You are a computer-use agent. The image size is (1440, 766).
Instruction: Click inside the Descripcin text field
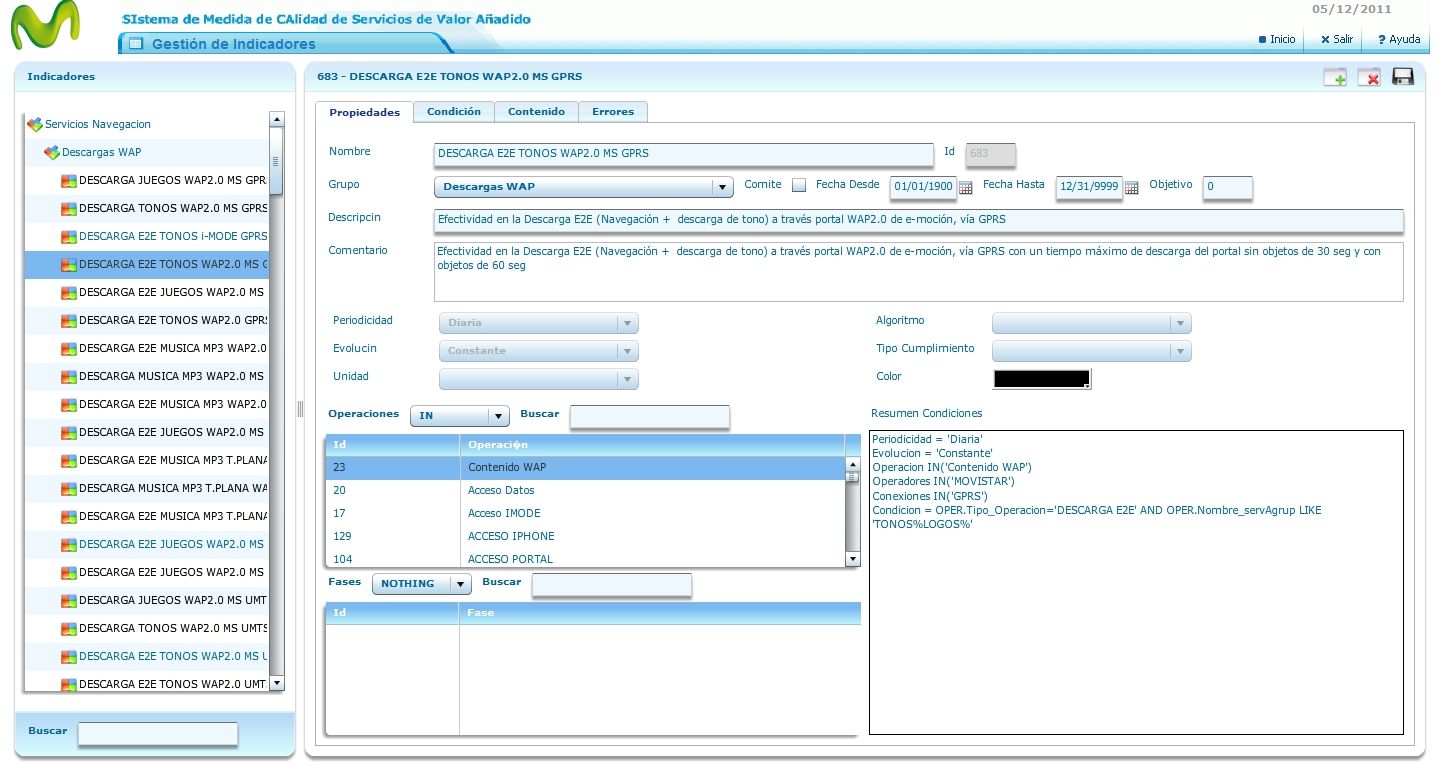pyautogui.click(x=918, y=220)
